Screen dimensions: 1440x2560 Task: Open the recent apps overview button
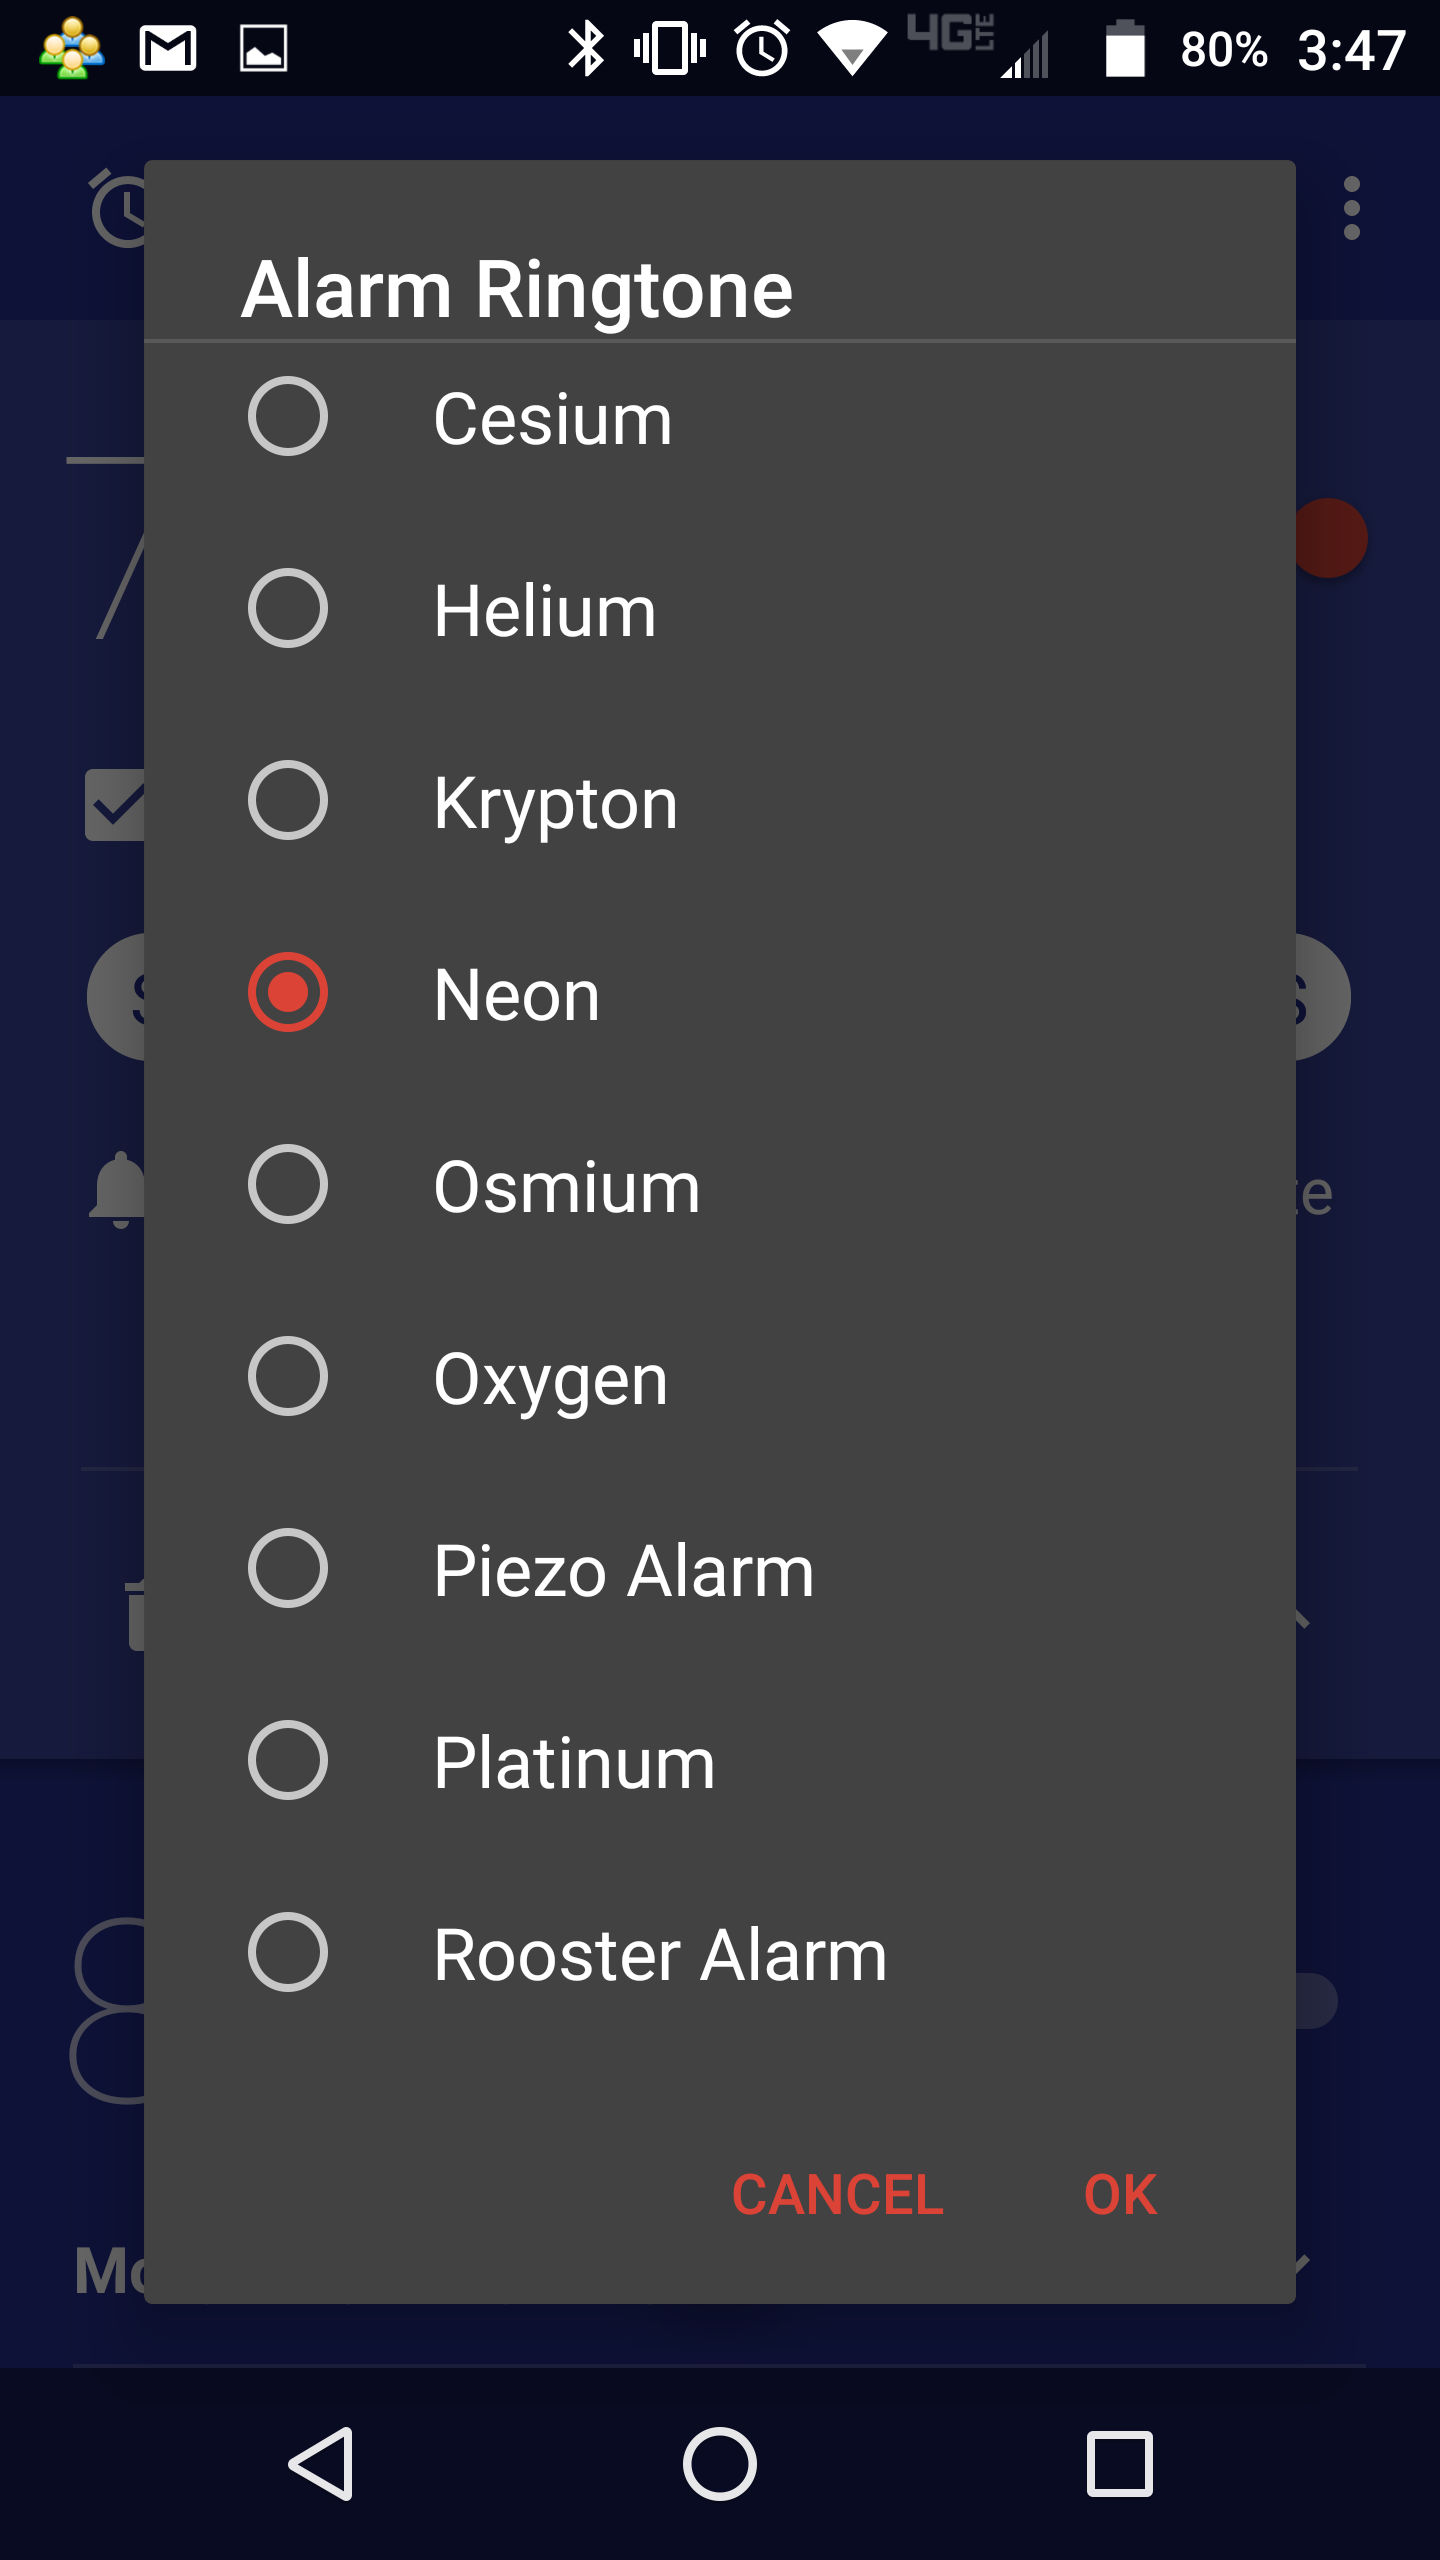[1120, 2464]
